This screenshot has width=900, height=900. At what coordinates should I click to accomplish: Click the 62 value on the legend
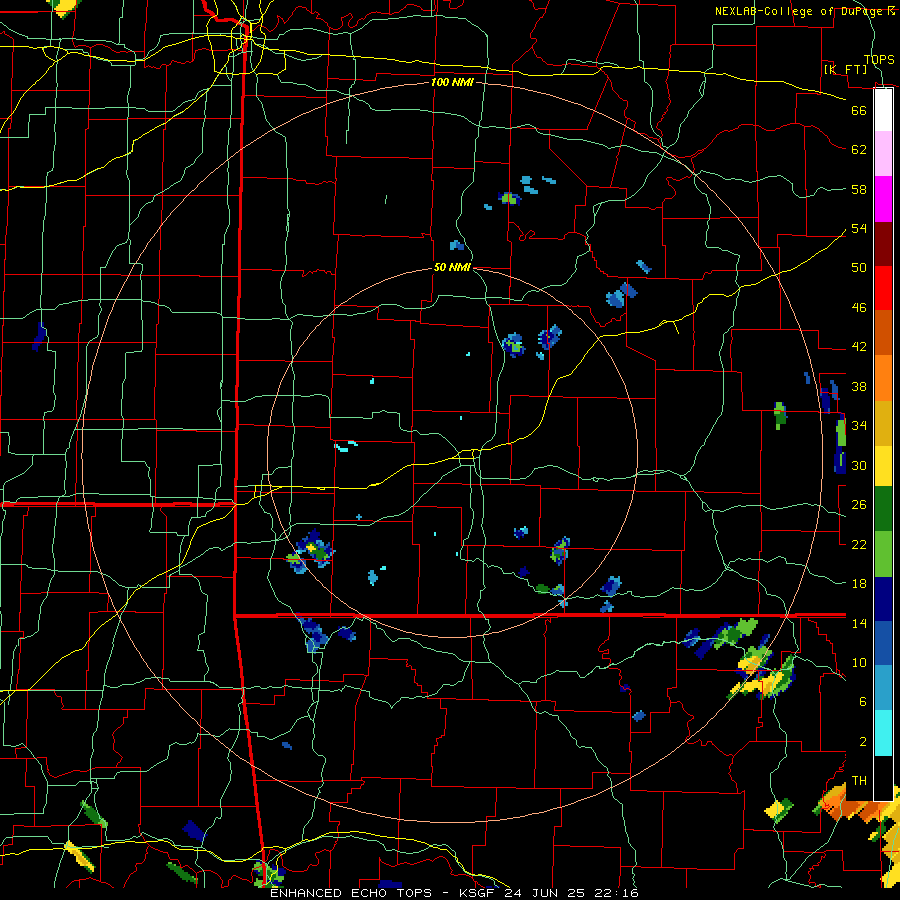pyautogui.click(x=859, y=150)
